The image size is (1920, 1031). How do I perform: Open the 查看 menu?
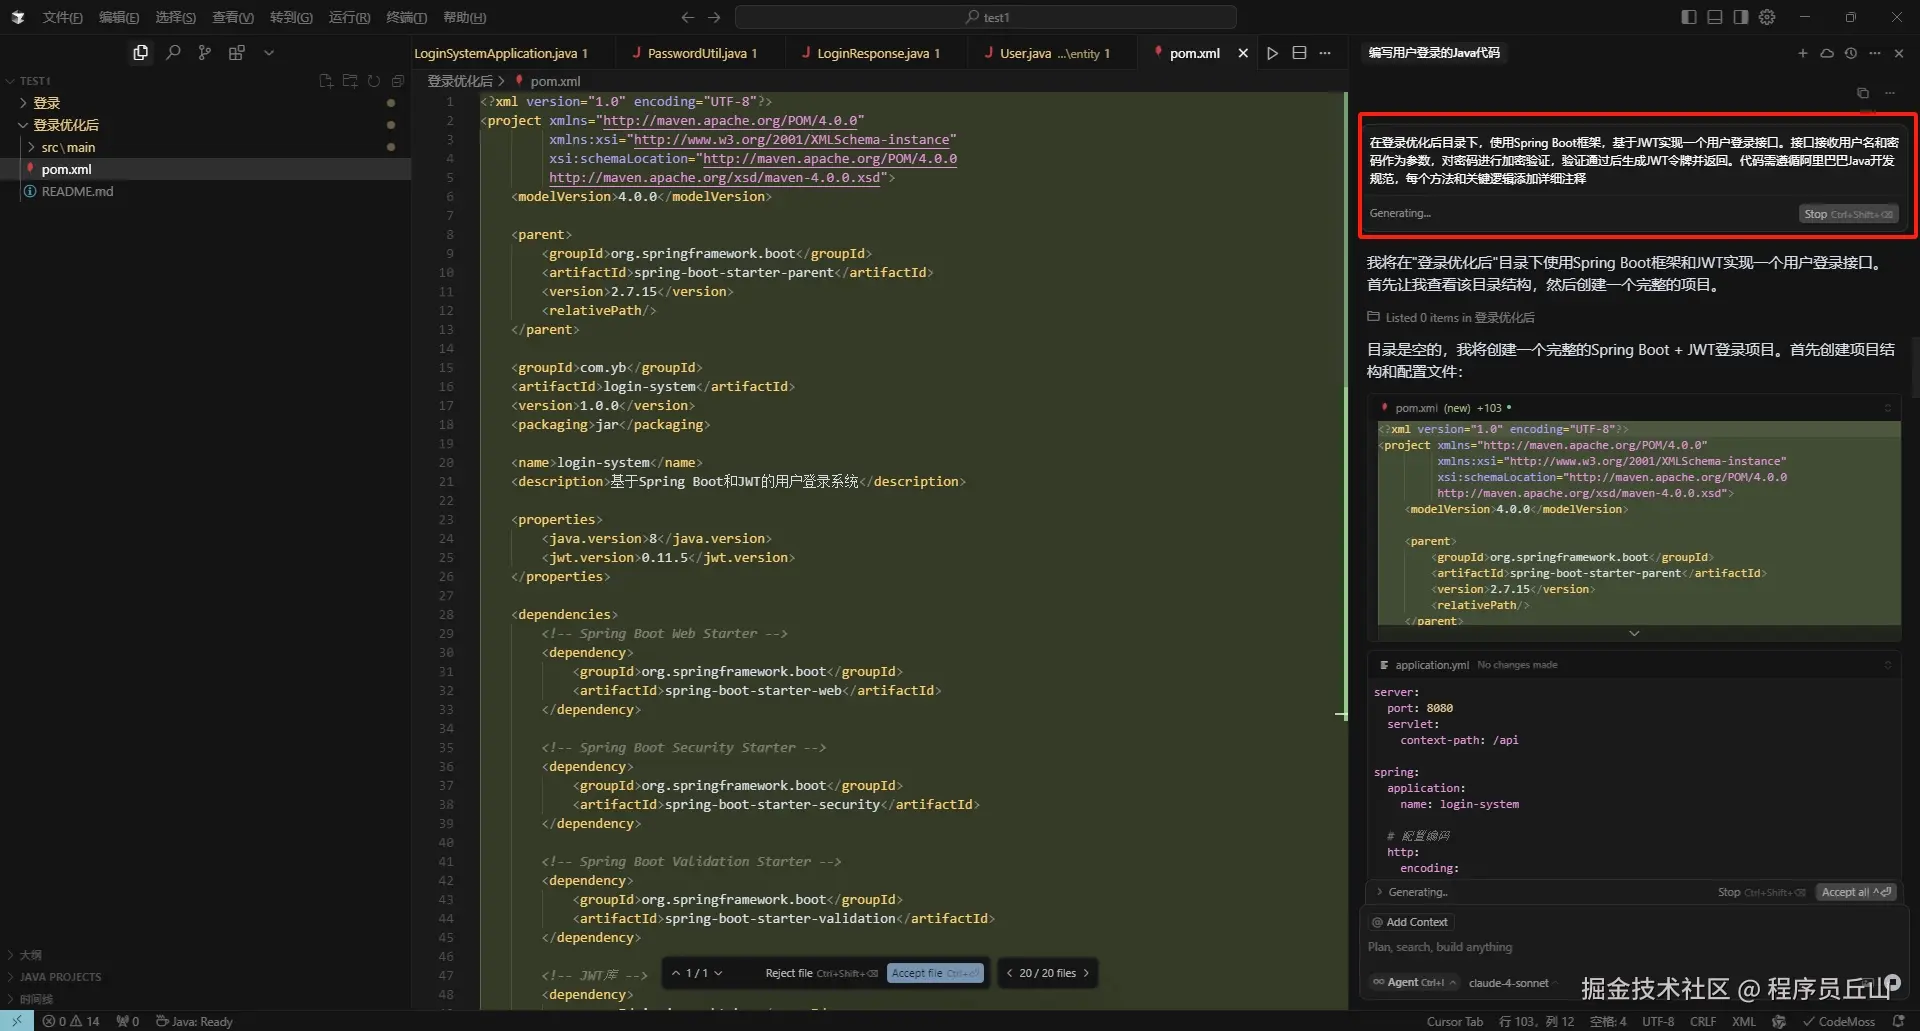(x=233, y=17)
